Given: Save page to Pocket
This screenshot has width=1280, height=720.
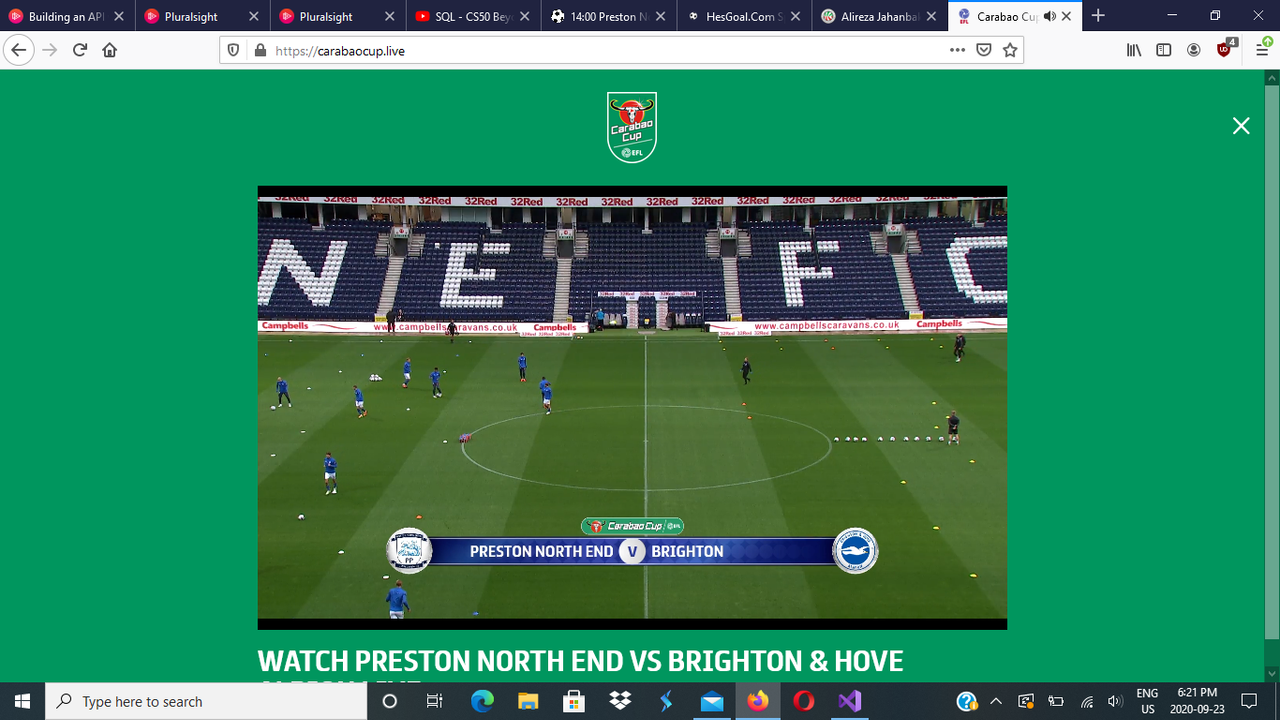Looking at the screenshot, I should [x=984, y=50].
